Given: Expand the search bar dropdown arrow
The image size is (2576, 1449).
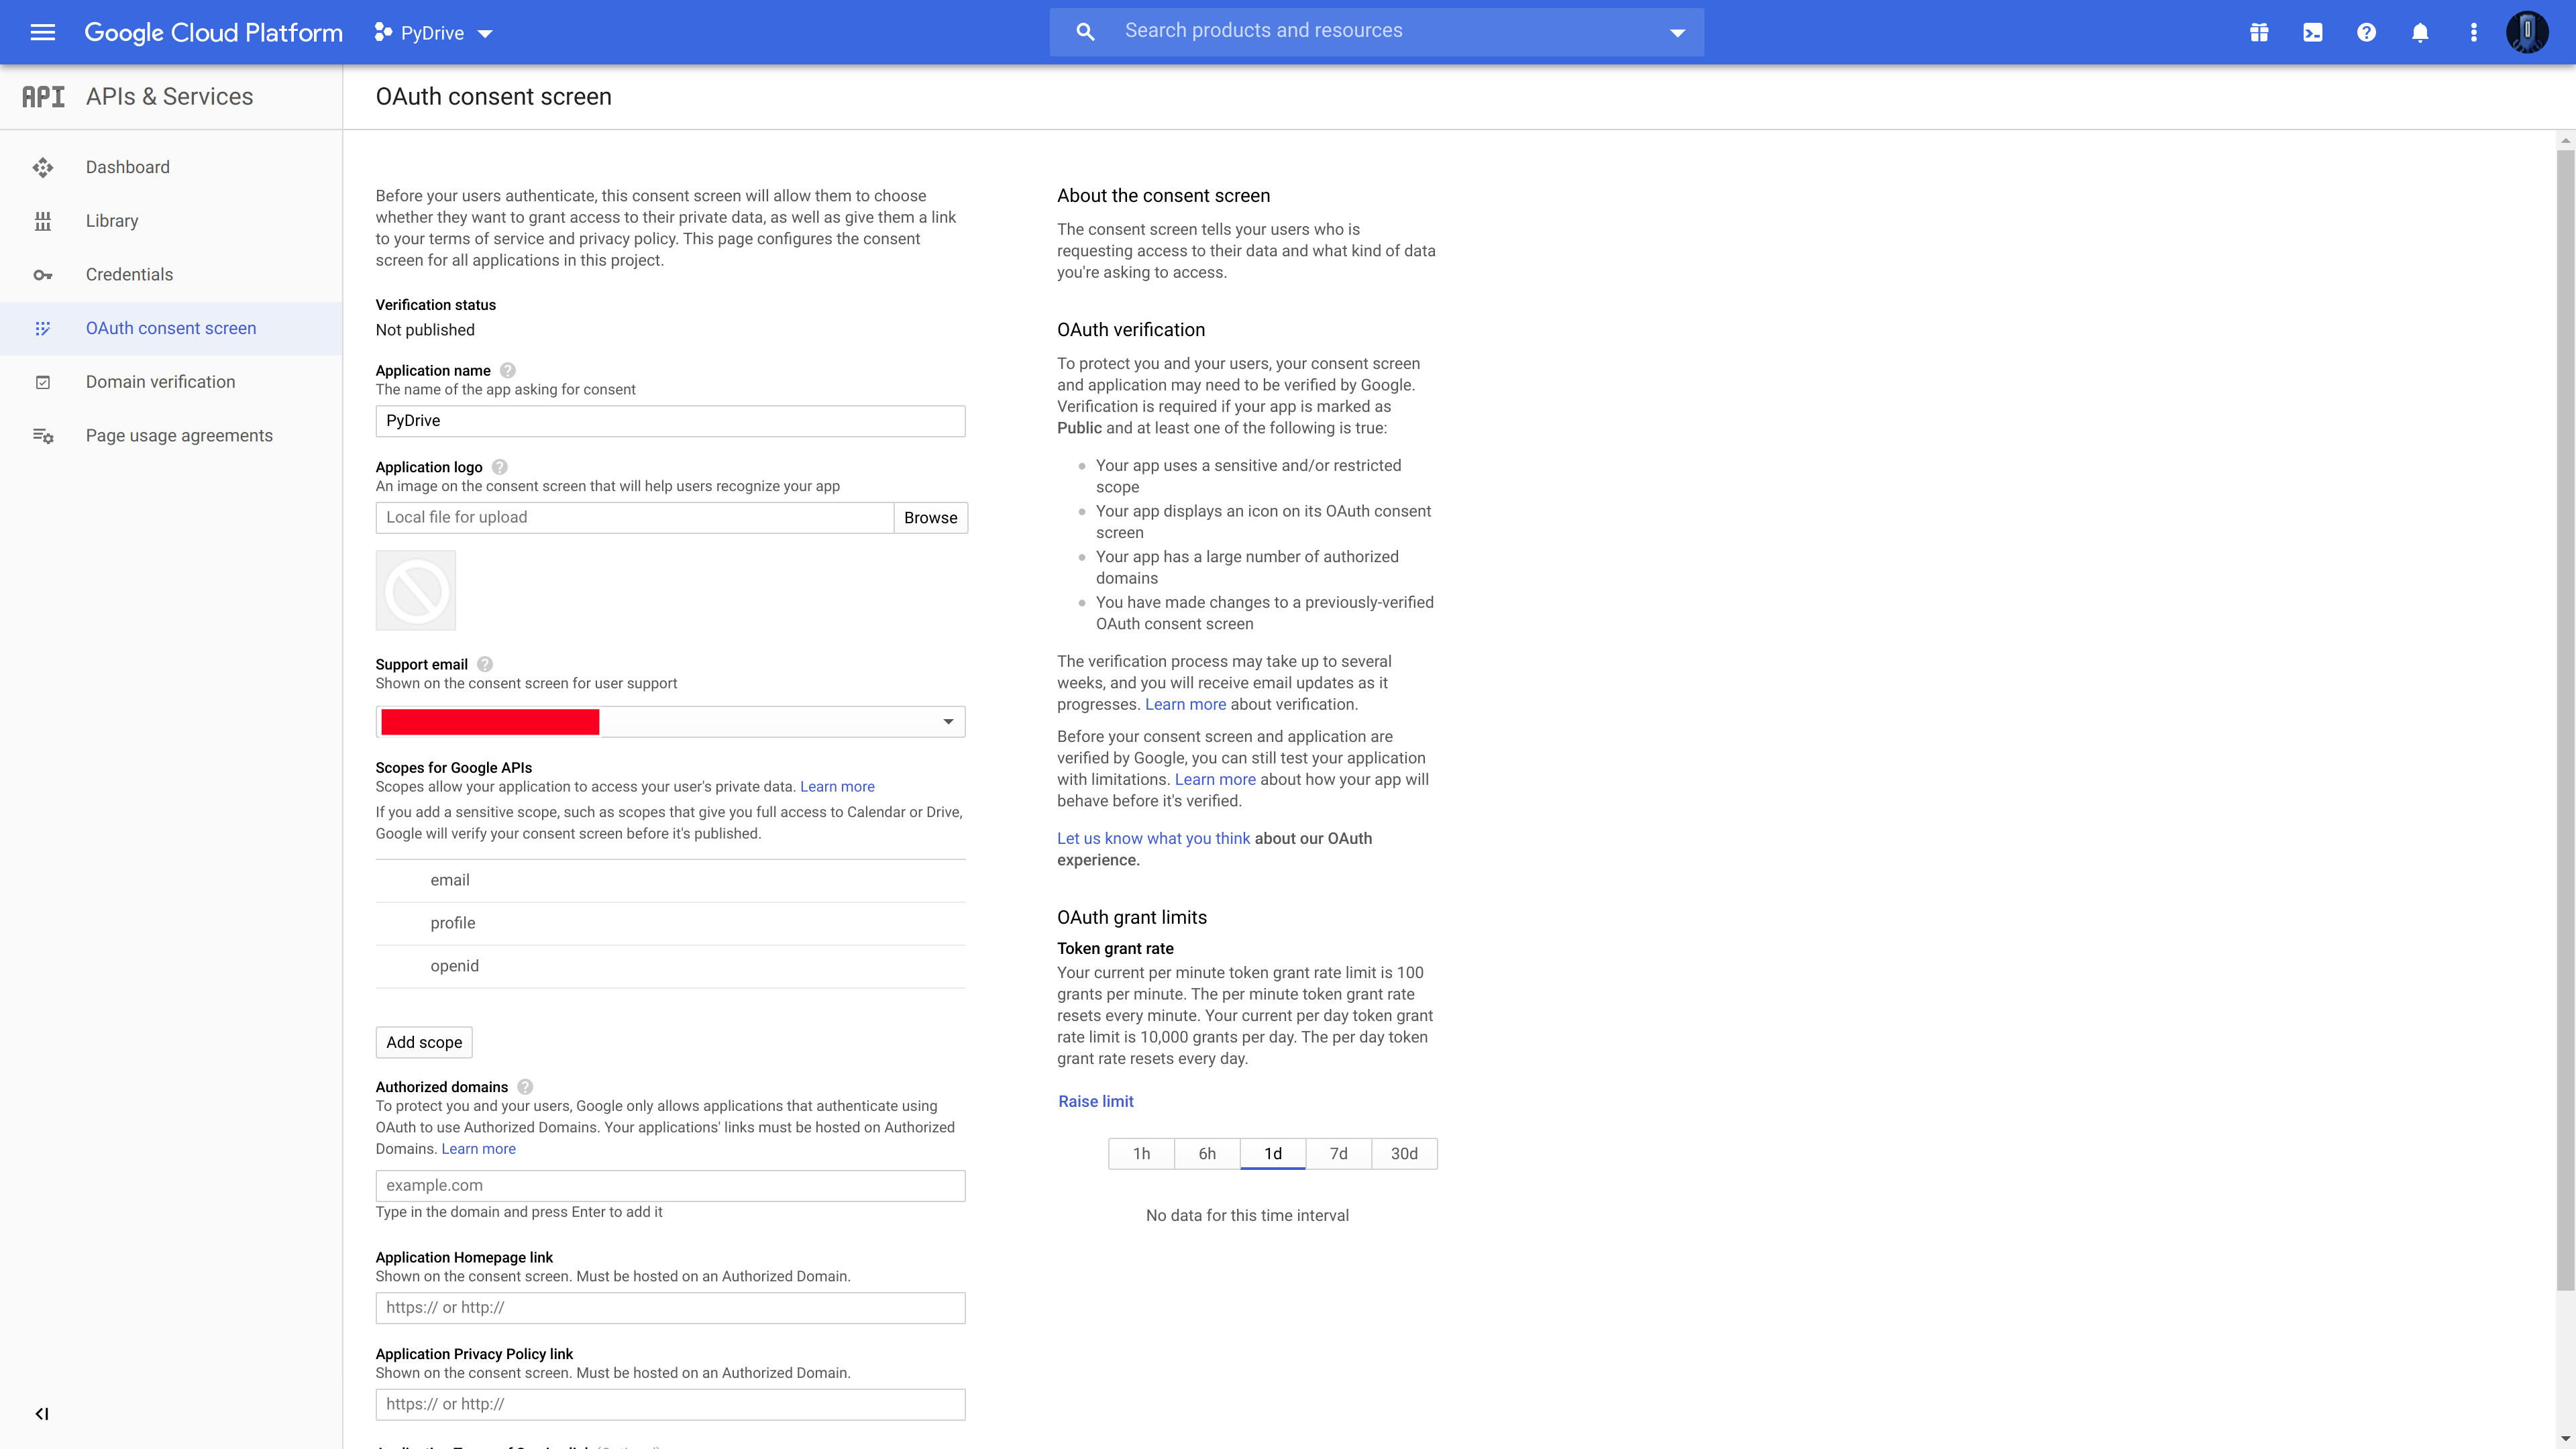Looking at the screenshot, I should click(x=1677, y=33).
